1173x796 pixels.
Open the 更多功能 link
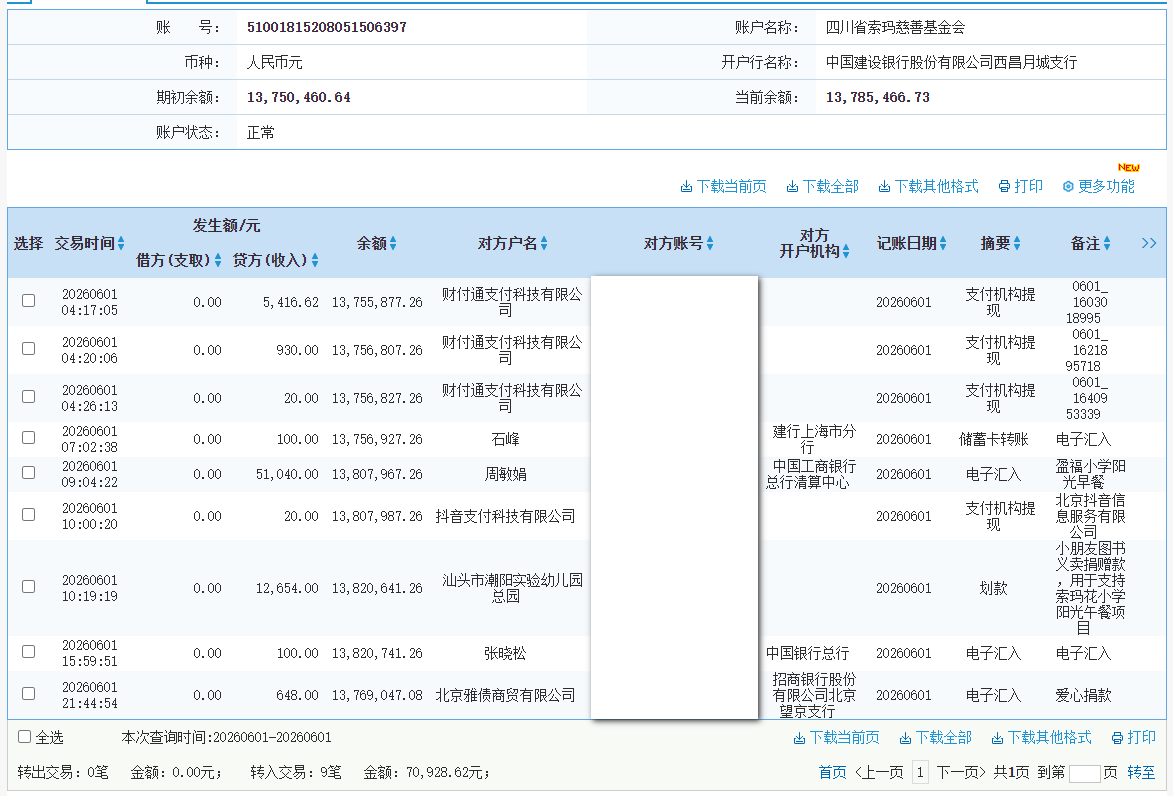click(1106, 187)
